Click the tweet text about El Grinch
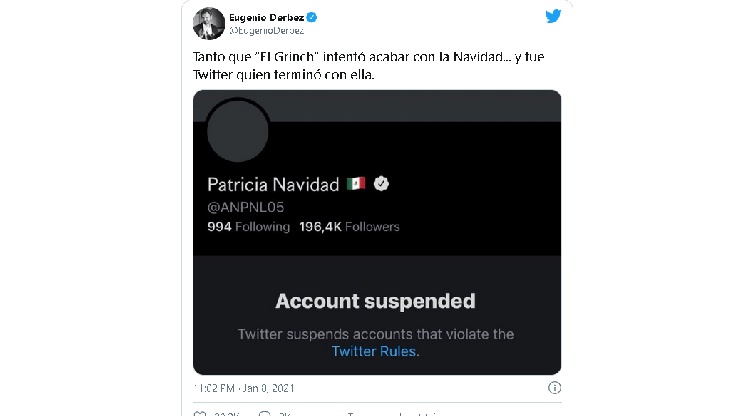This screenshot has height=416, width=740. coord(368,66)
